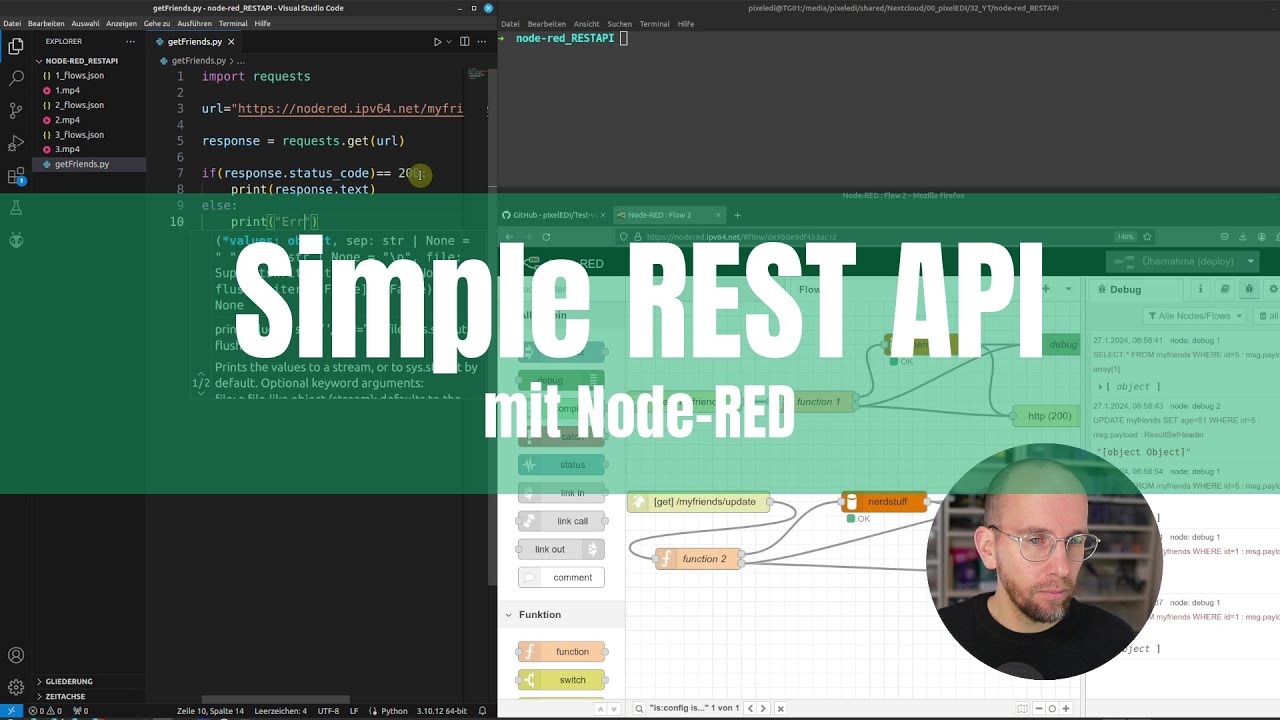Open a new Firefox tab
The image size is (1280, 720).
pyautogui.click(x=738, y=215)
